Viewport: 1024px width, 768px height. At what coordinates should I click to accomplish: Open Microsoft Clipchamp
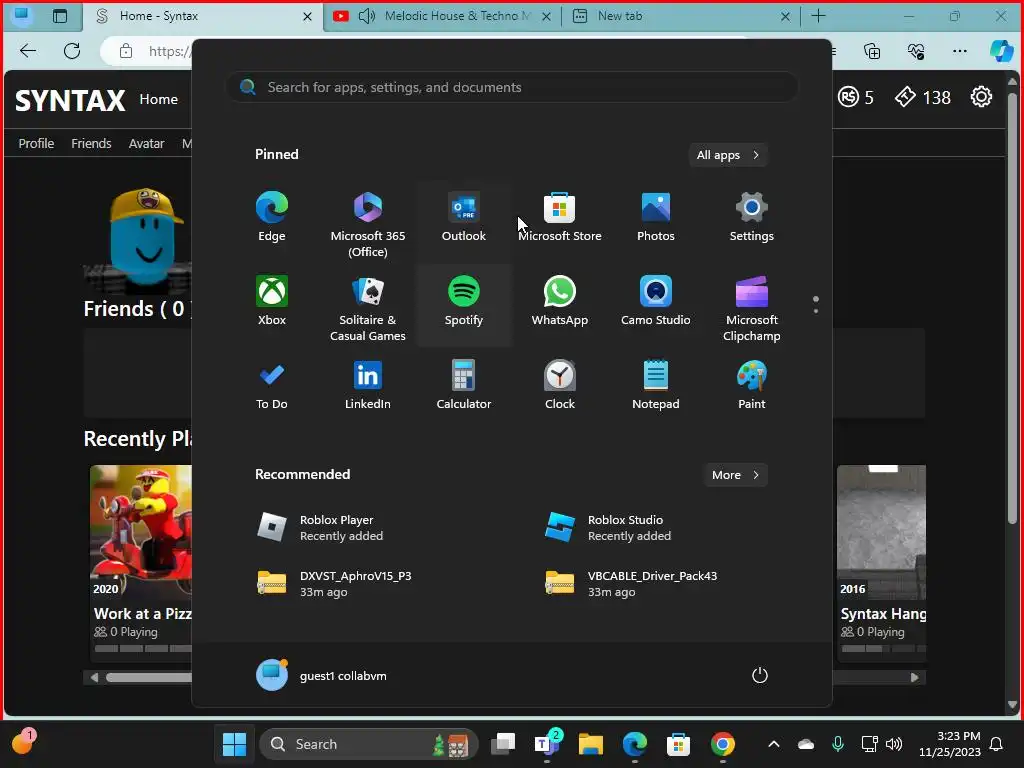tap(752, 307)
